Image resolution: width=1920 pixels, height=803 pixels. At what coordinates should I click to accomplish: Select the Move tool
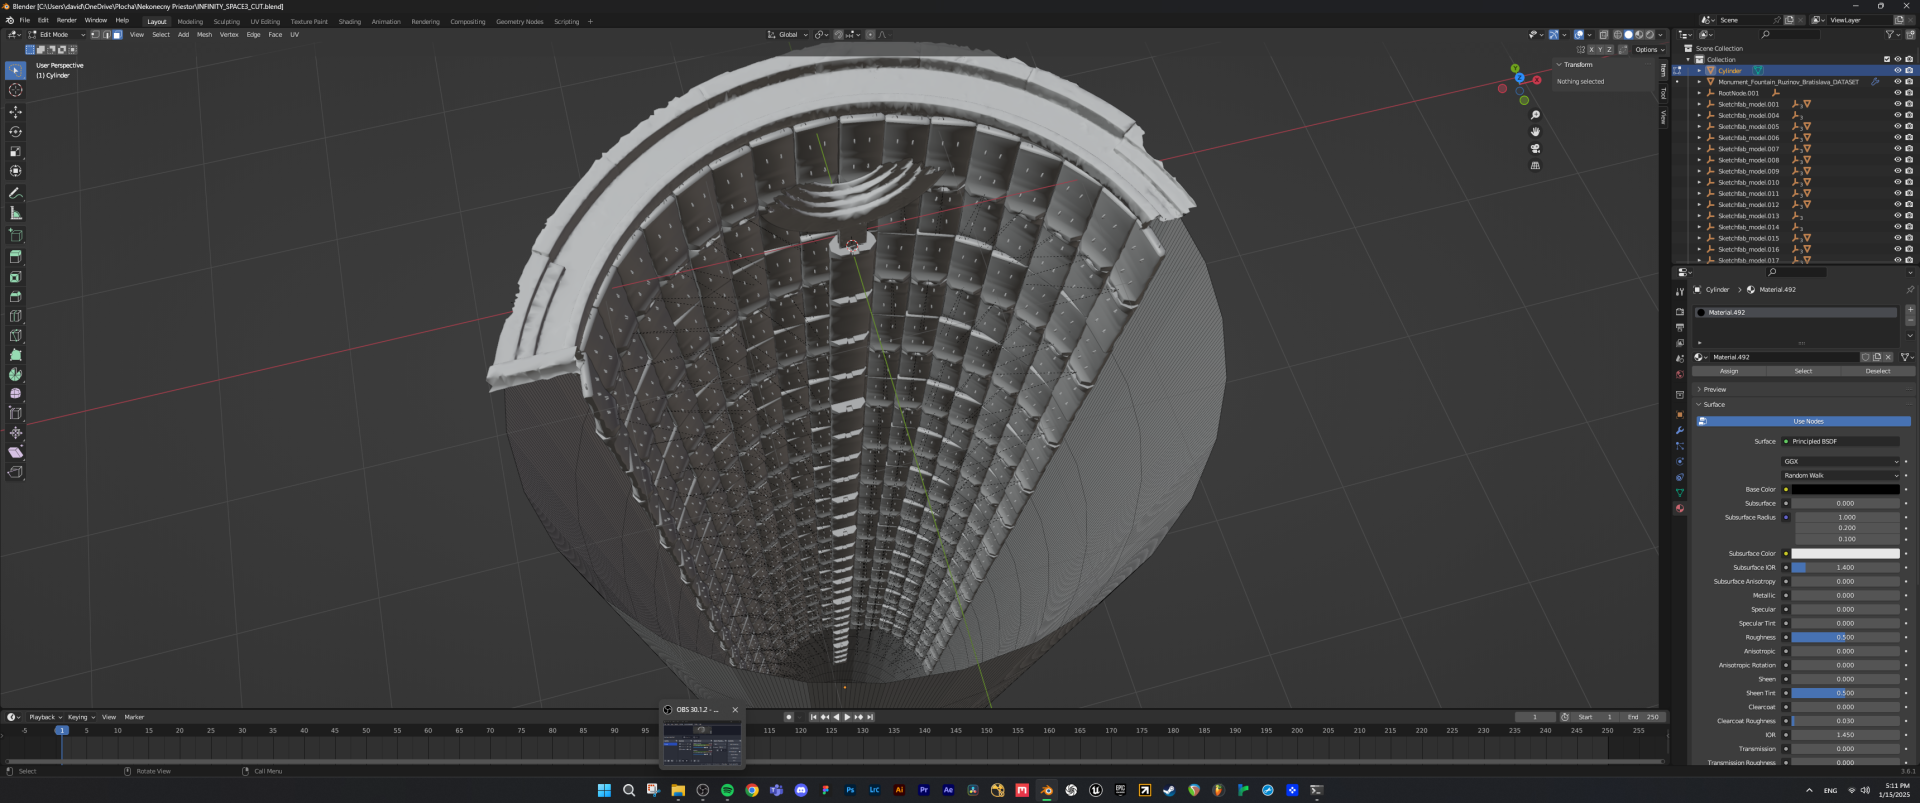click(x=15, y=112)
